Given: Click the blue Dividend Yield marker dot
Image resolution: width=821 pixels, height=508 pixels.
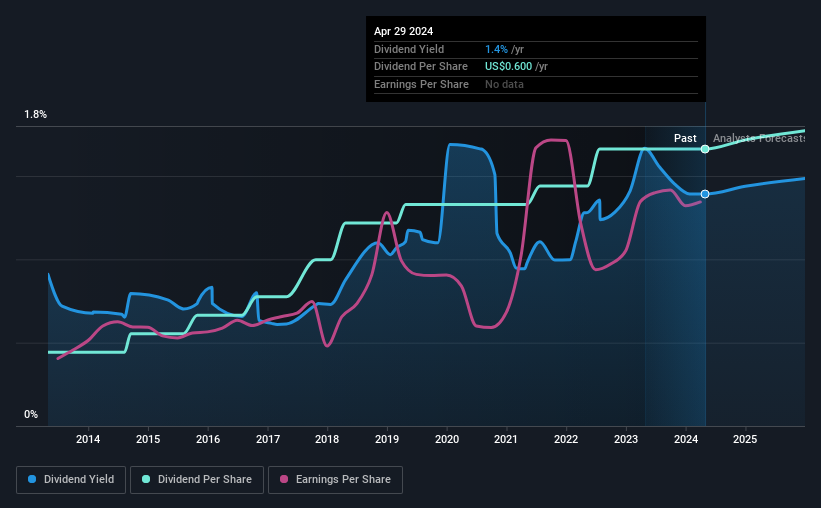Looking at the screenshot, I should 705,194.
